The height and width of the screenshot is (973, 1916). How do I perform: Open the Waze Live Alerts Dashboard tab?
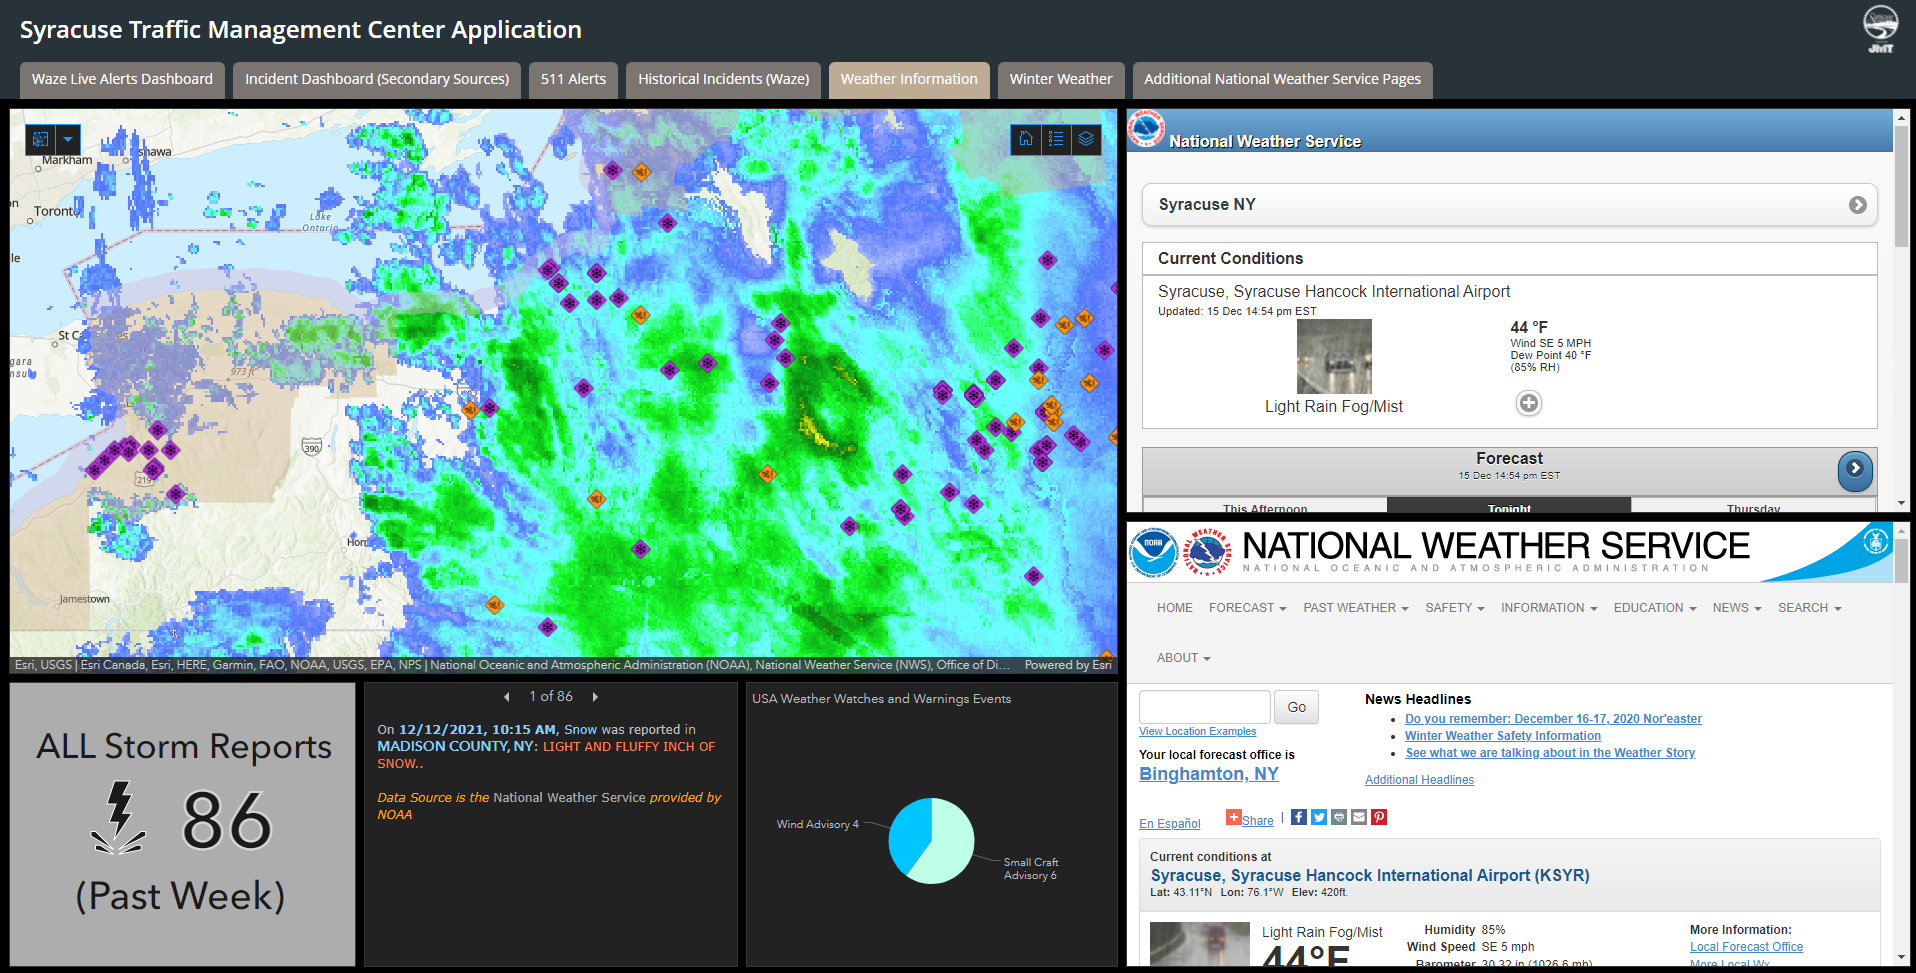pos(122,80)
